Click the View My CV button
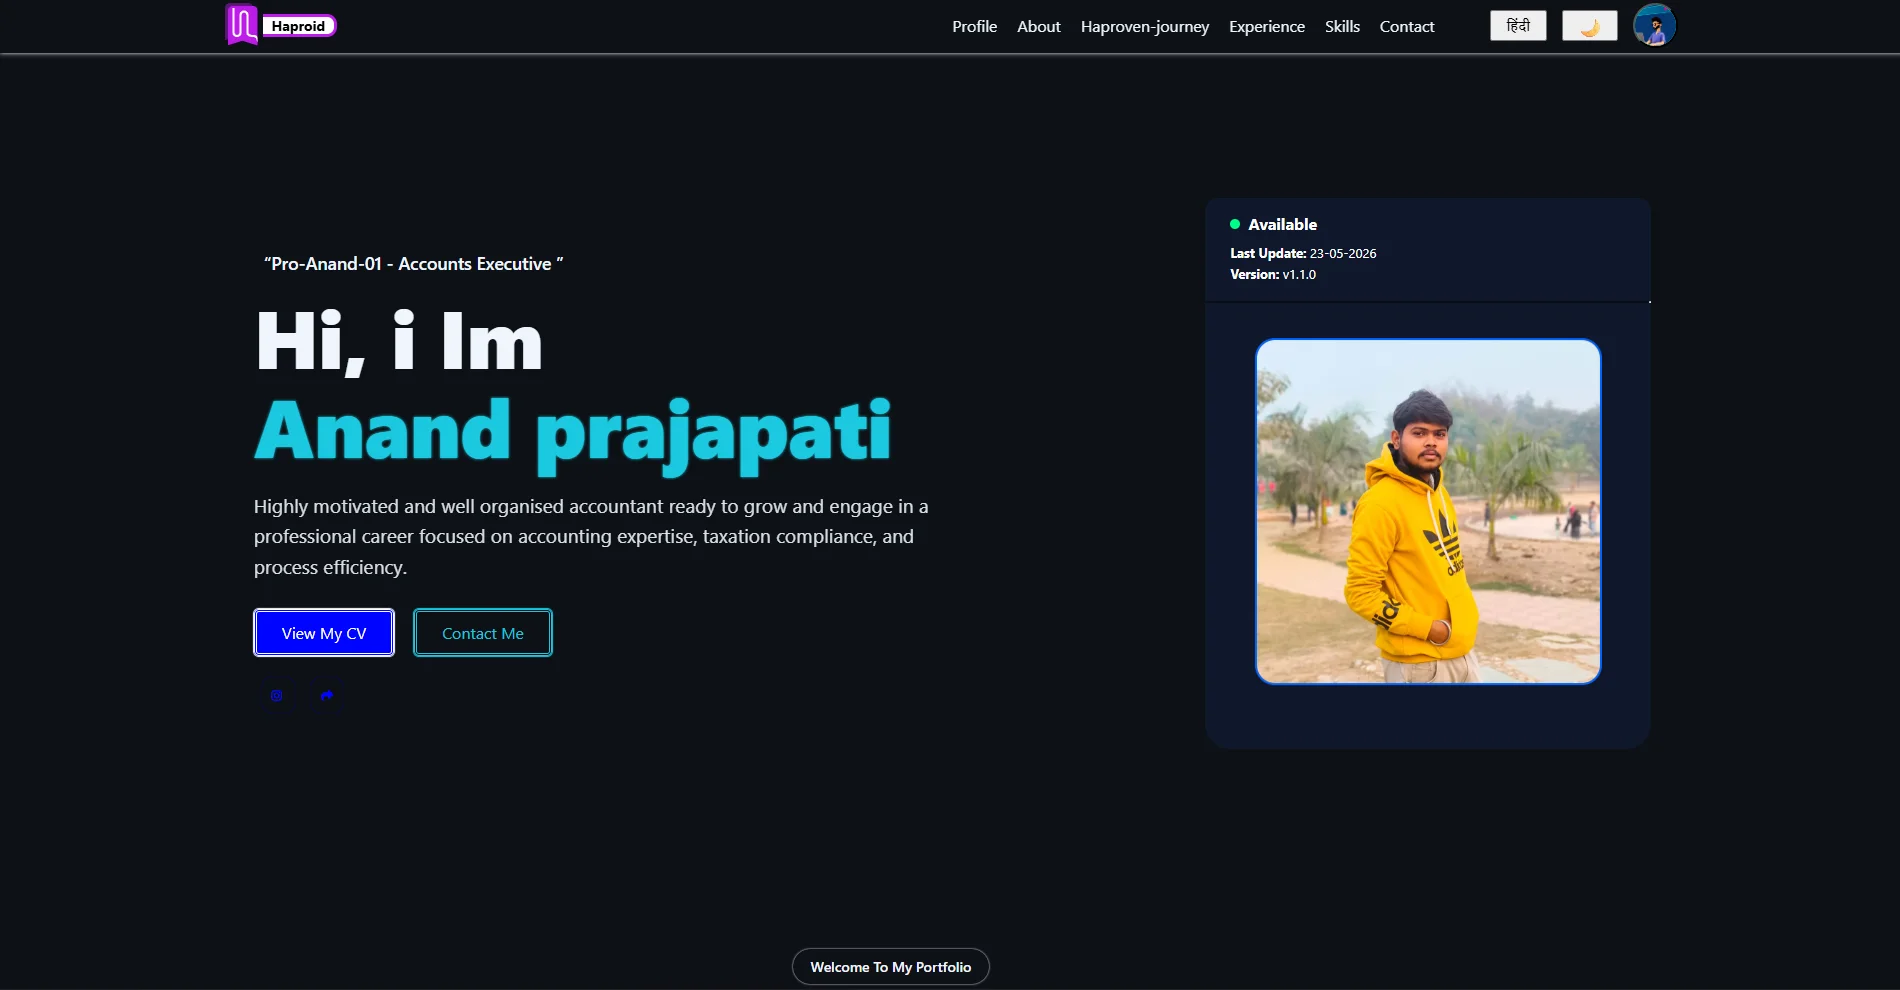The image size is (1900, 990). point(324,633)
